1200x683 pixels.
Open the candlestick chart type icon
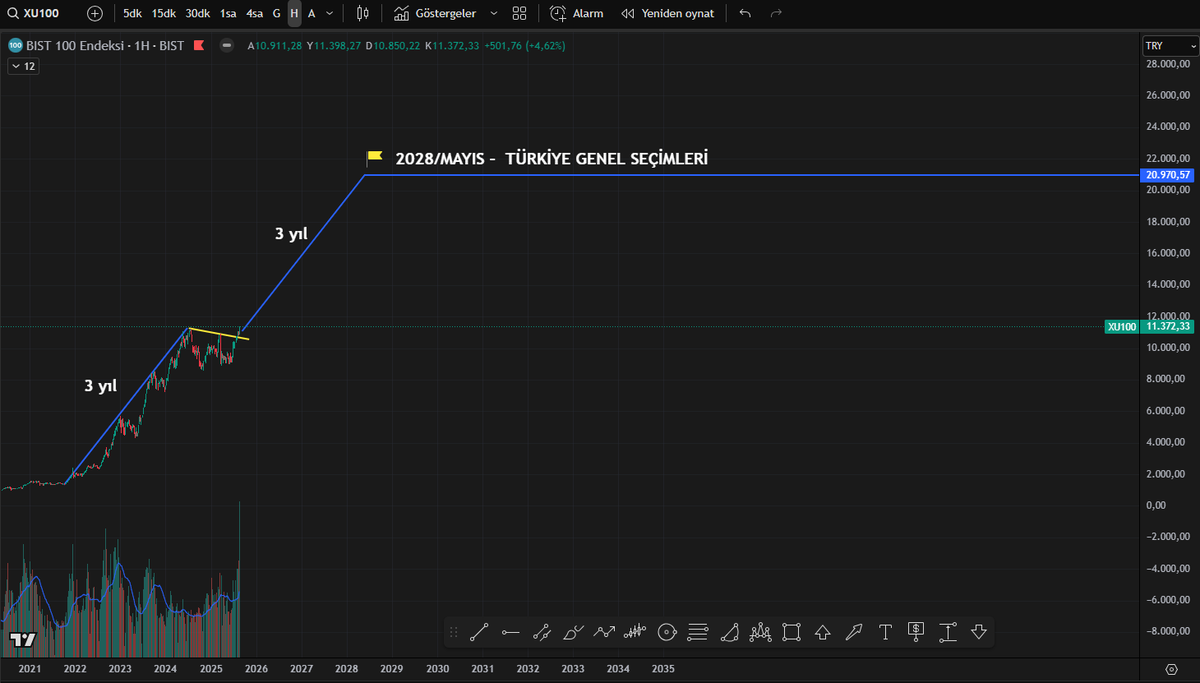pos(362,14)
